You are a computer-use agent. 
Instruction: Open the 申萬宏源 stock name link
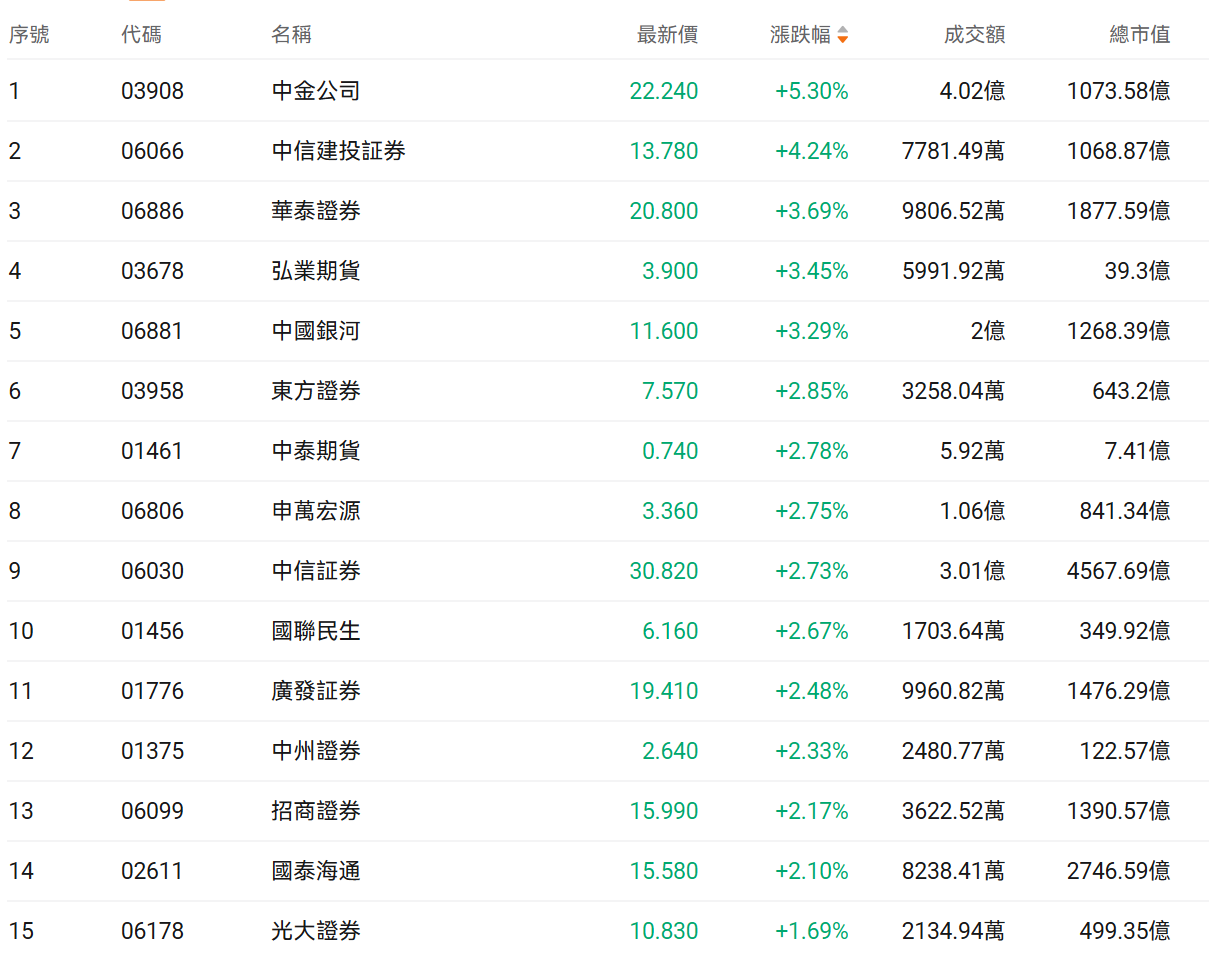click(x=315, y=511)
